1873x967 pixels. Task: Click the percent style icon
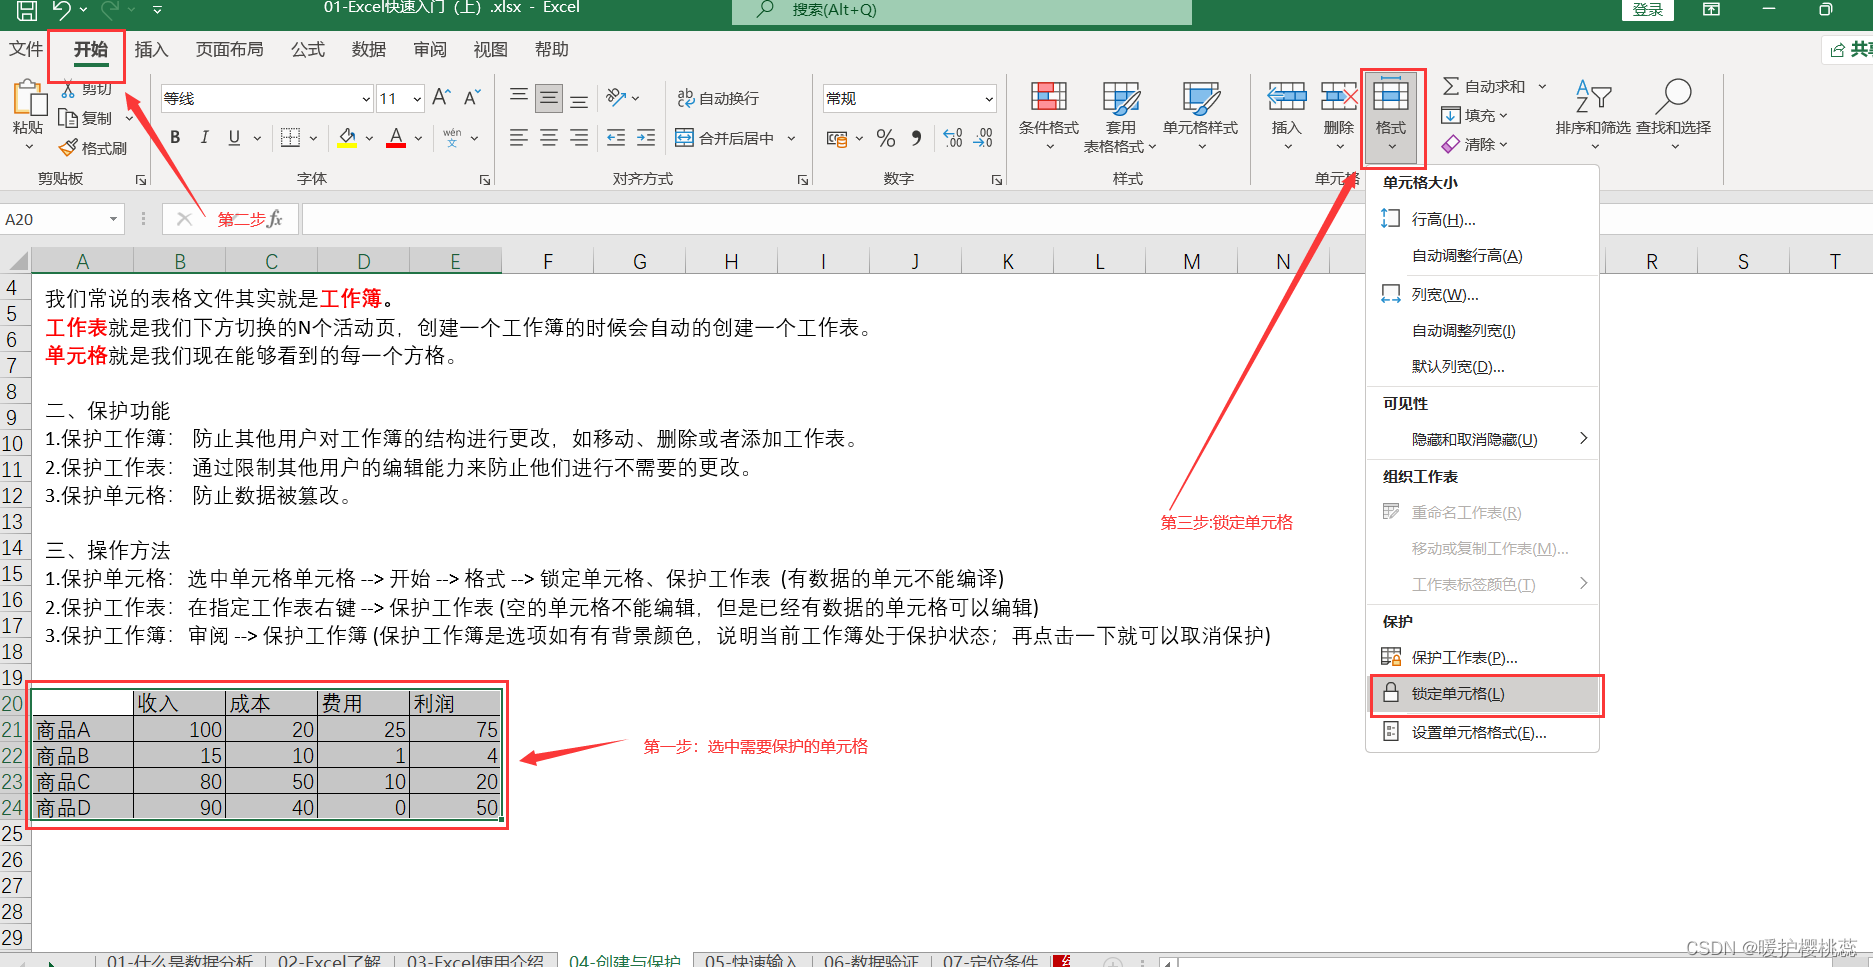click(x=886, y=138)
